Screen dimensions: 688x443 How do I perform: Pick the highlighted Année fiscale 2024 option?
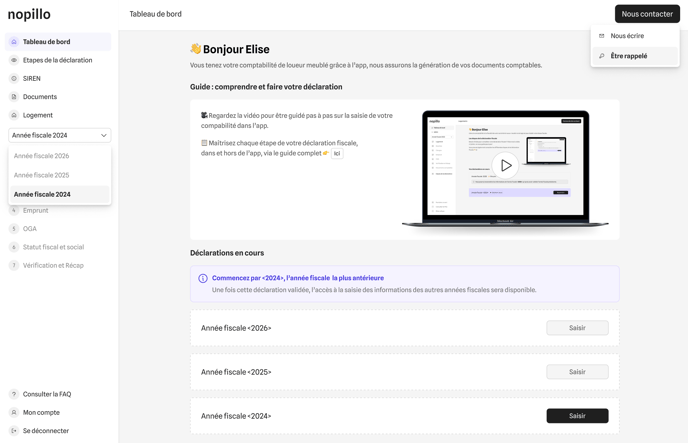[42, 194]
